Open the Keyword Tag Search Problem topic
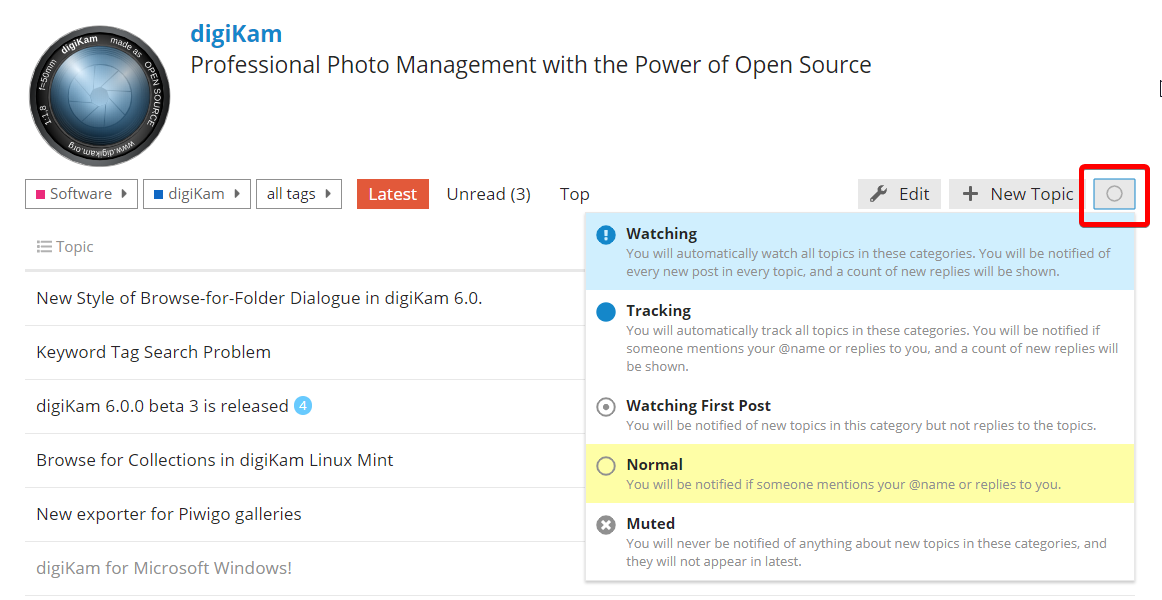The width and height of the screenshot is (1162, 600). coord(153,352)
